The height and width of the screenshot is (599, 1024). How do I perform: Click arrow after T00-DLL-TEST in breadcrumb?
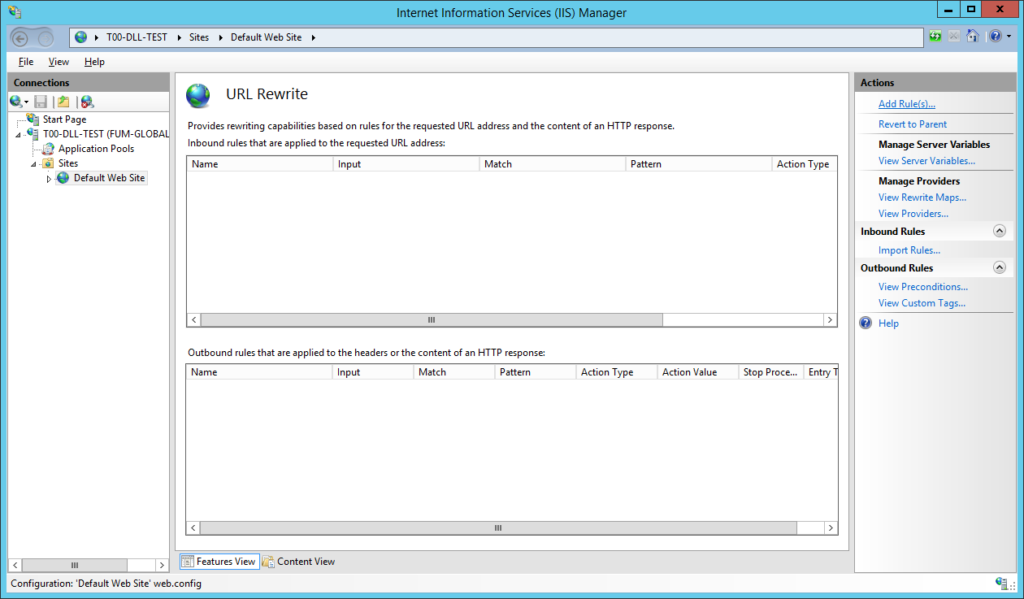click(178, 38)
